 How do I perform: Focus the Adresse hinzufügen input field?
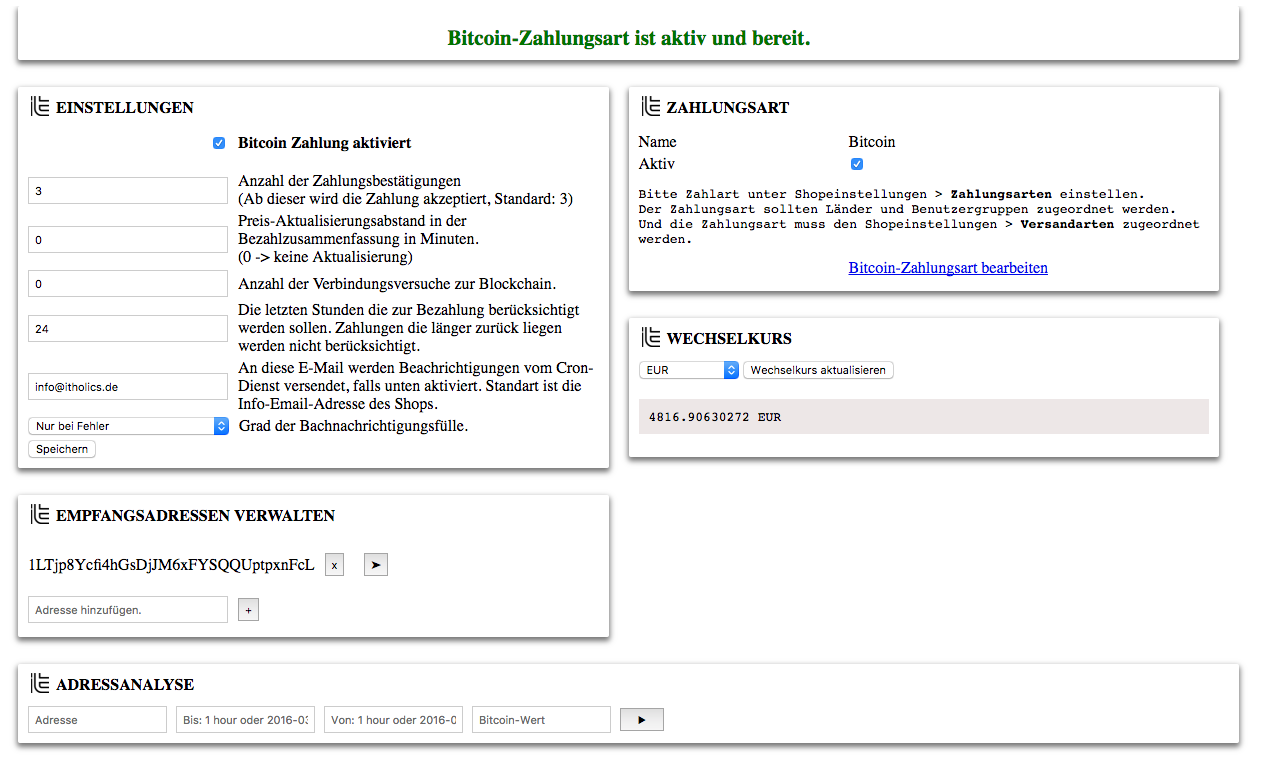coord(128,609)
